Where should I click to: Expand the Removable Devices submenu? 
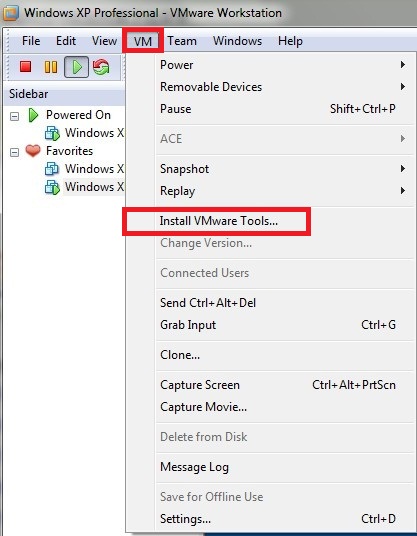pyautogui.click(x=285, y=87)
